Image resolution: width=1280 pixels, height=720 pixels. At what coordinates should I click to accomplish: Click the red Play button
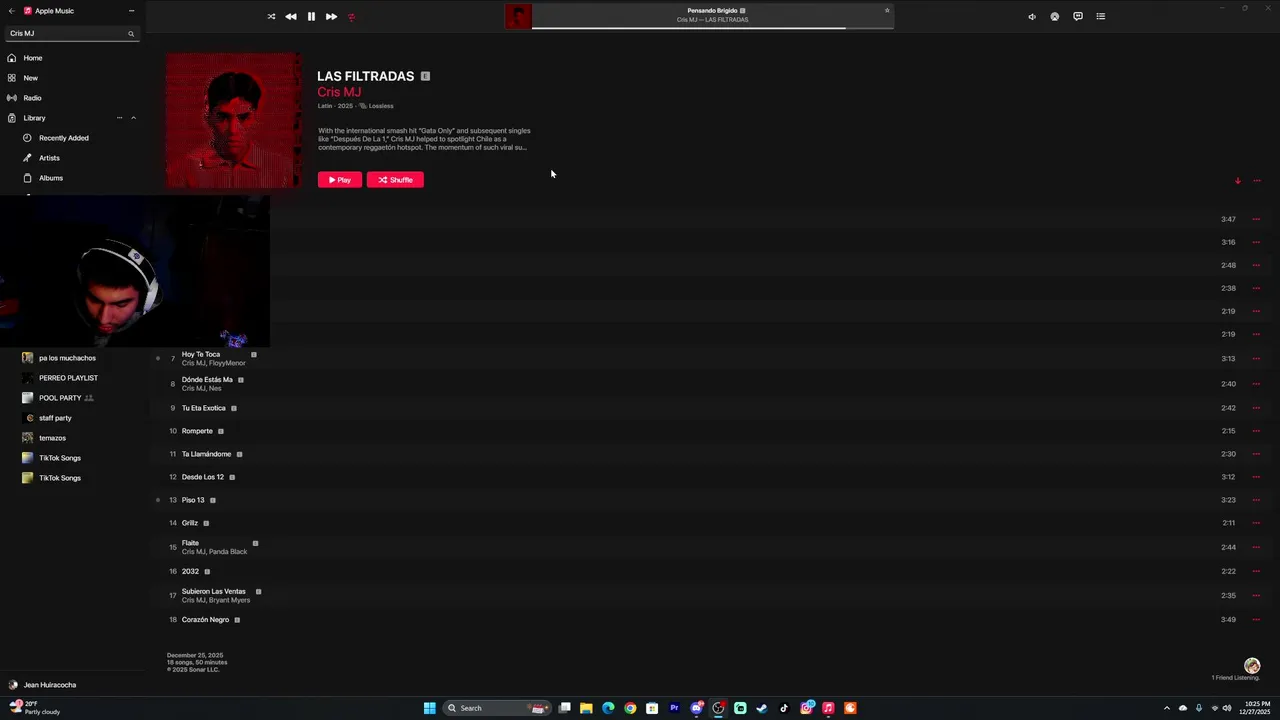(x=340, y=180)
